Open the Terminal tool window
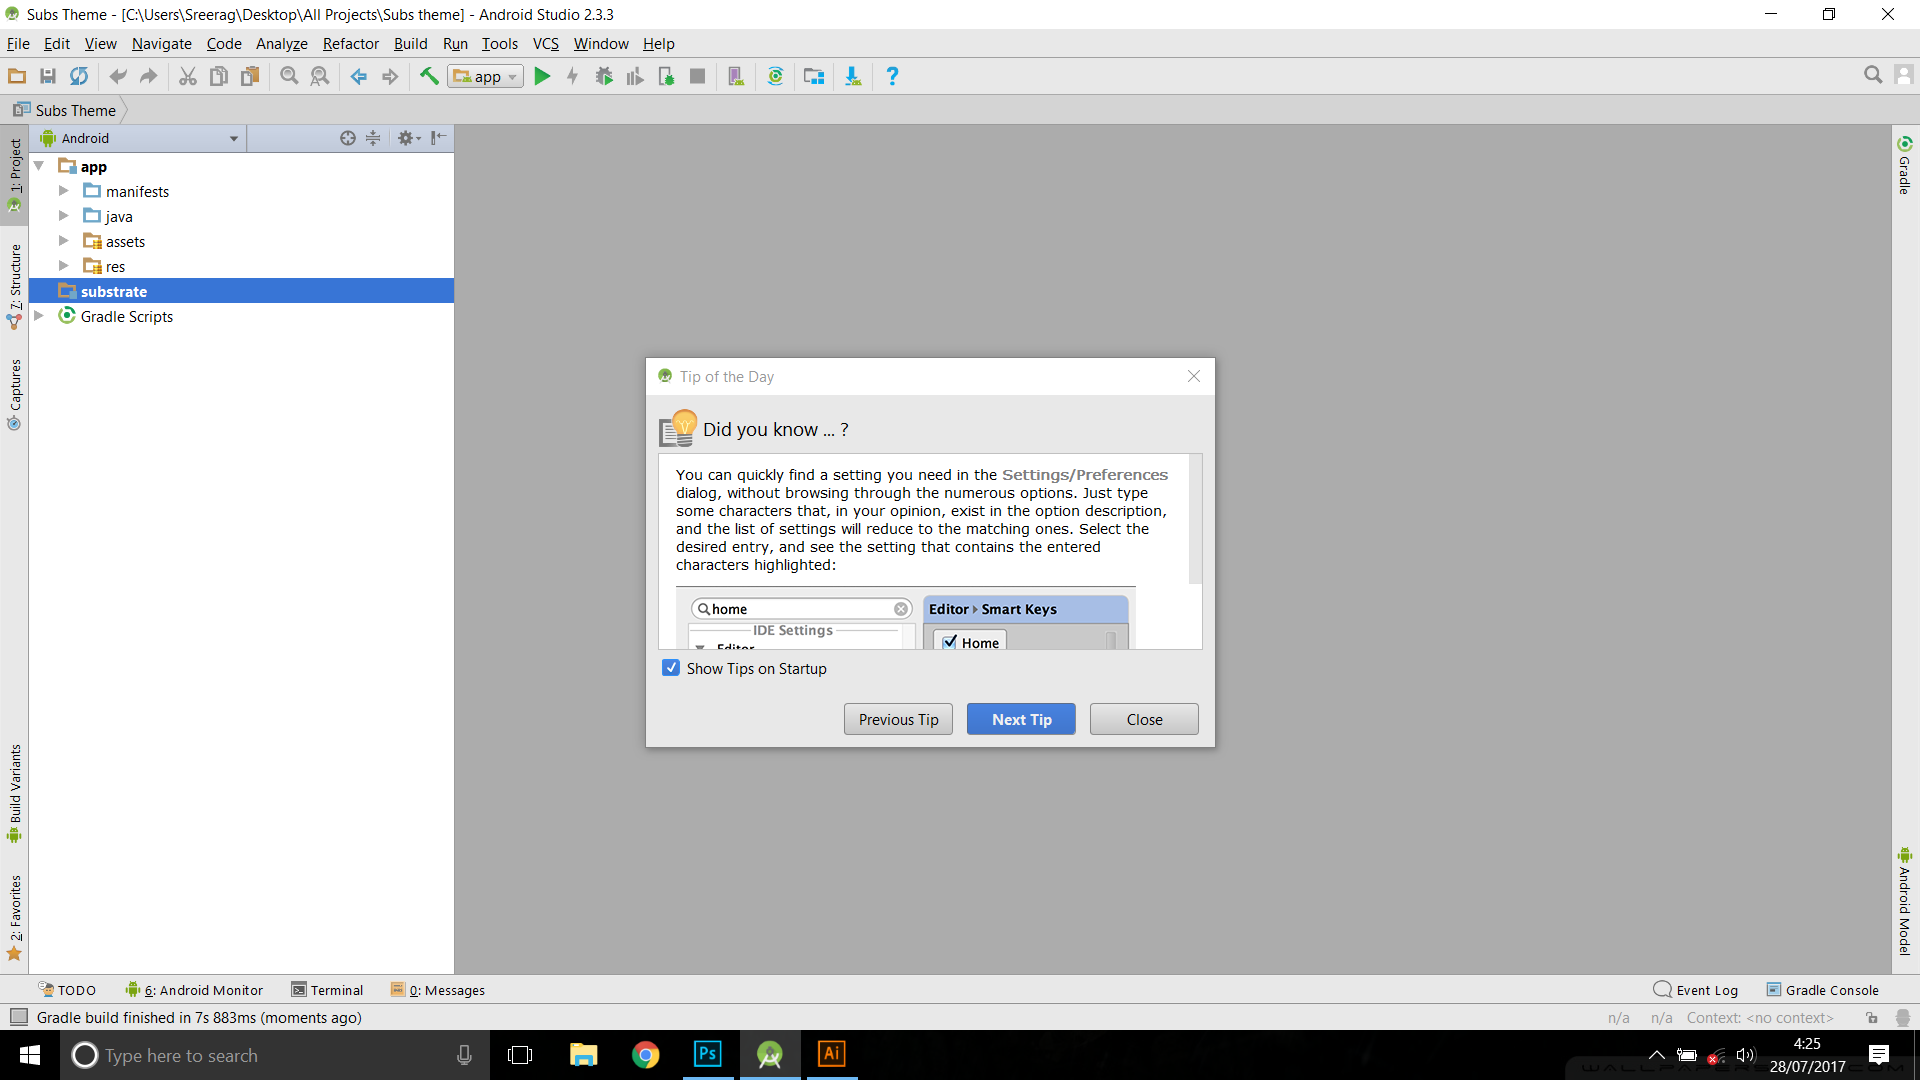 point(327,990)
